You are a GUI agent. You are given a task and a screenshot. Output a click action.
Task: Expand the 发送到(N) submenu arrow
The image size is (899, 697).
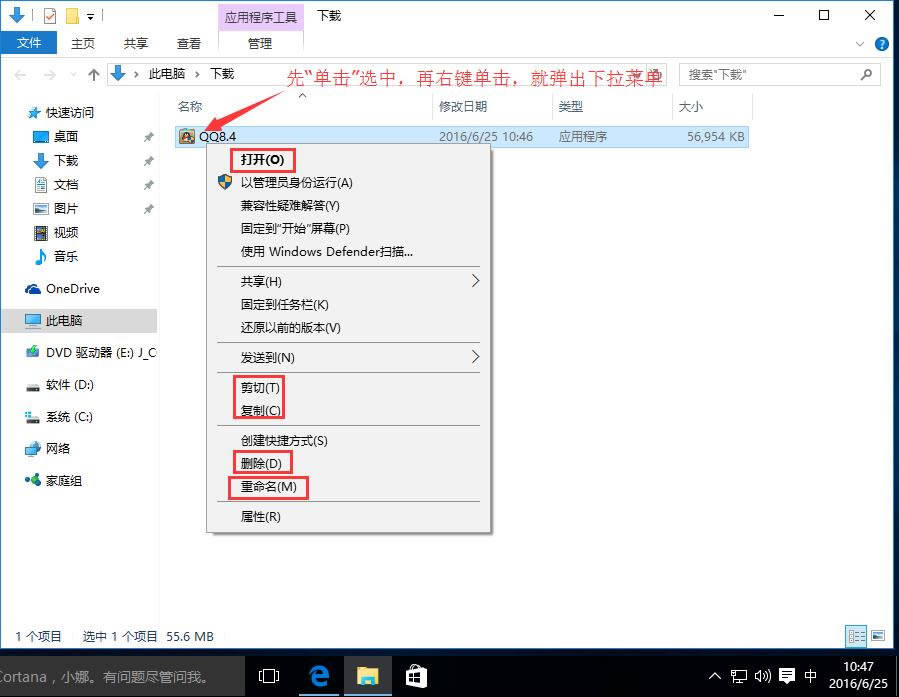(x=475, y=357)
